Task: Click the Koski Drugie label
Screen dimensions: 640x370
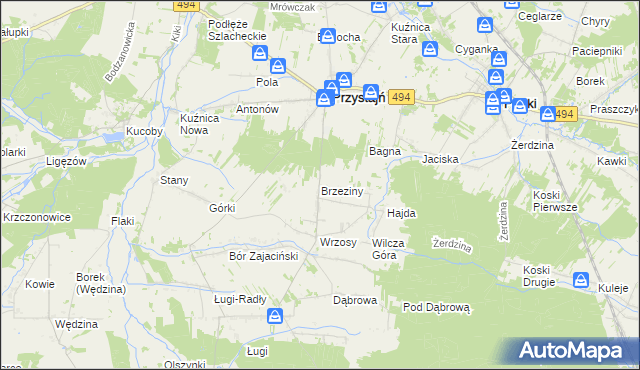Action: 539,276
